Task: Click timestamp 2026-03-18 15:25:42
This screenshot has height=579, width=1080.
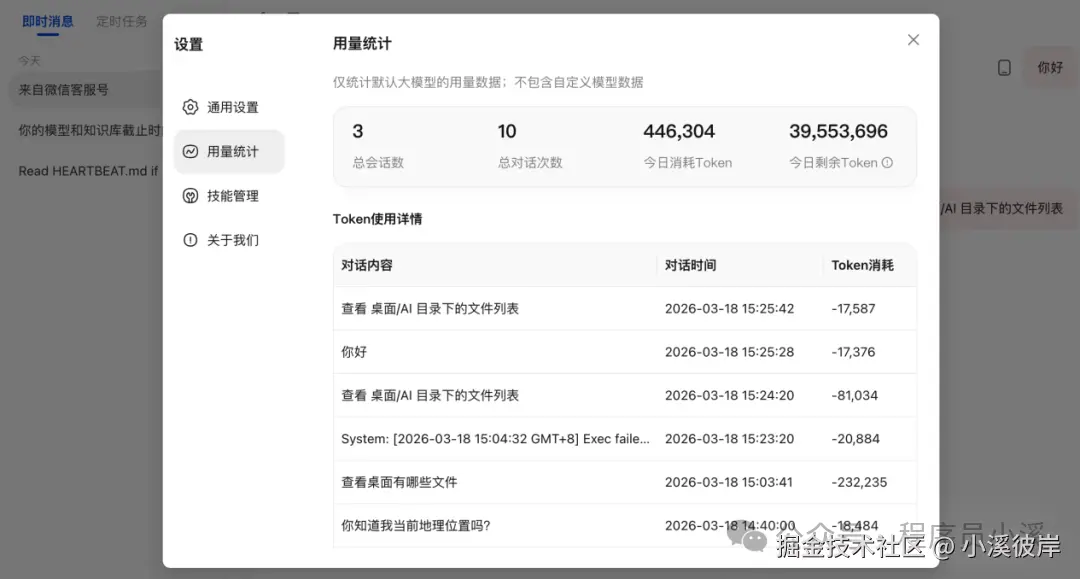Action: click(729, 308)
